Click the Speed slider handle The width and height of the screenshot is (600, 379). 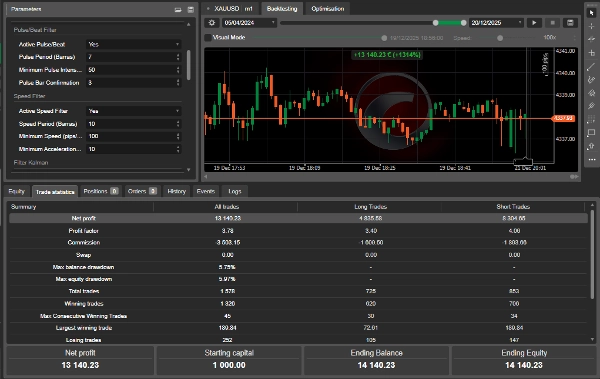click(x=500, y=38)
